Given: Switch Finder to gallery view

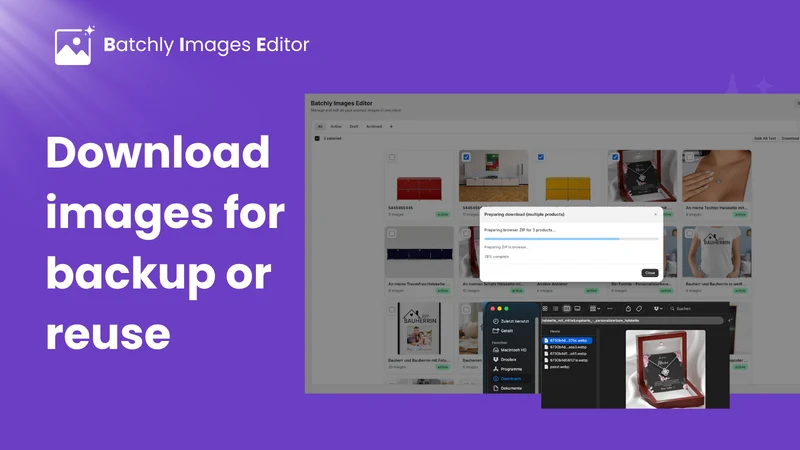Looking at the screenshot, I should 578,309.
